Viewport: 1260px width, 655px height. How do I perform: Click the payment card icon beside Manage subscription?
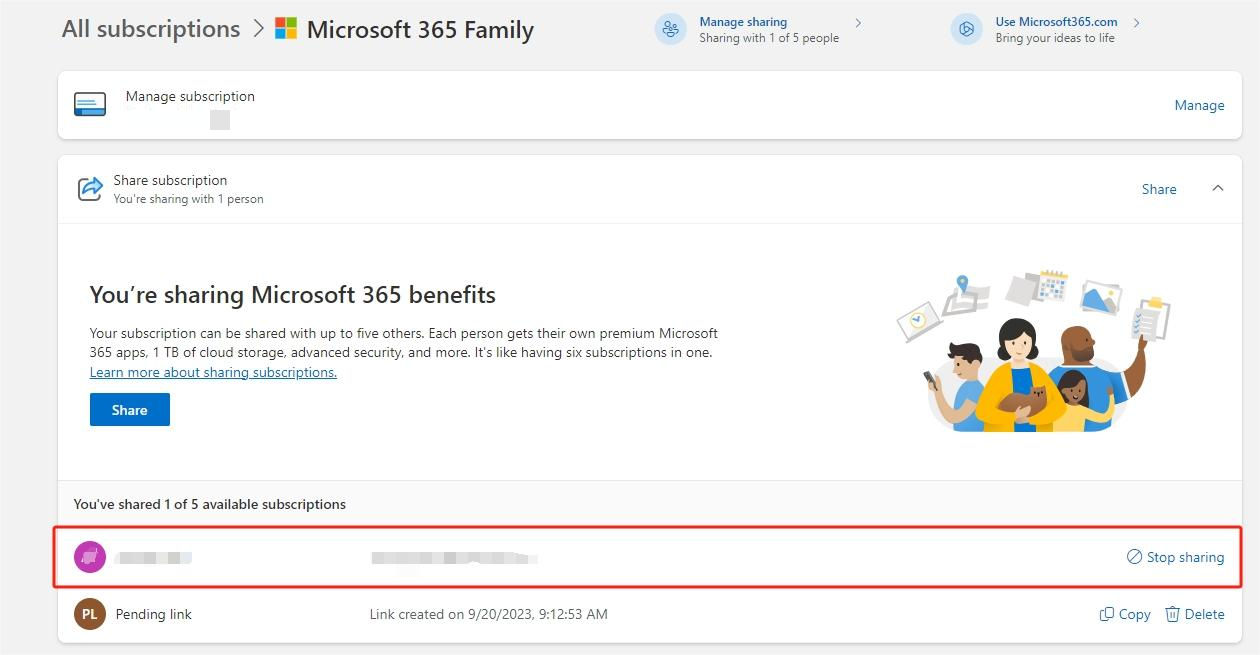tap(89, 103)
